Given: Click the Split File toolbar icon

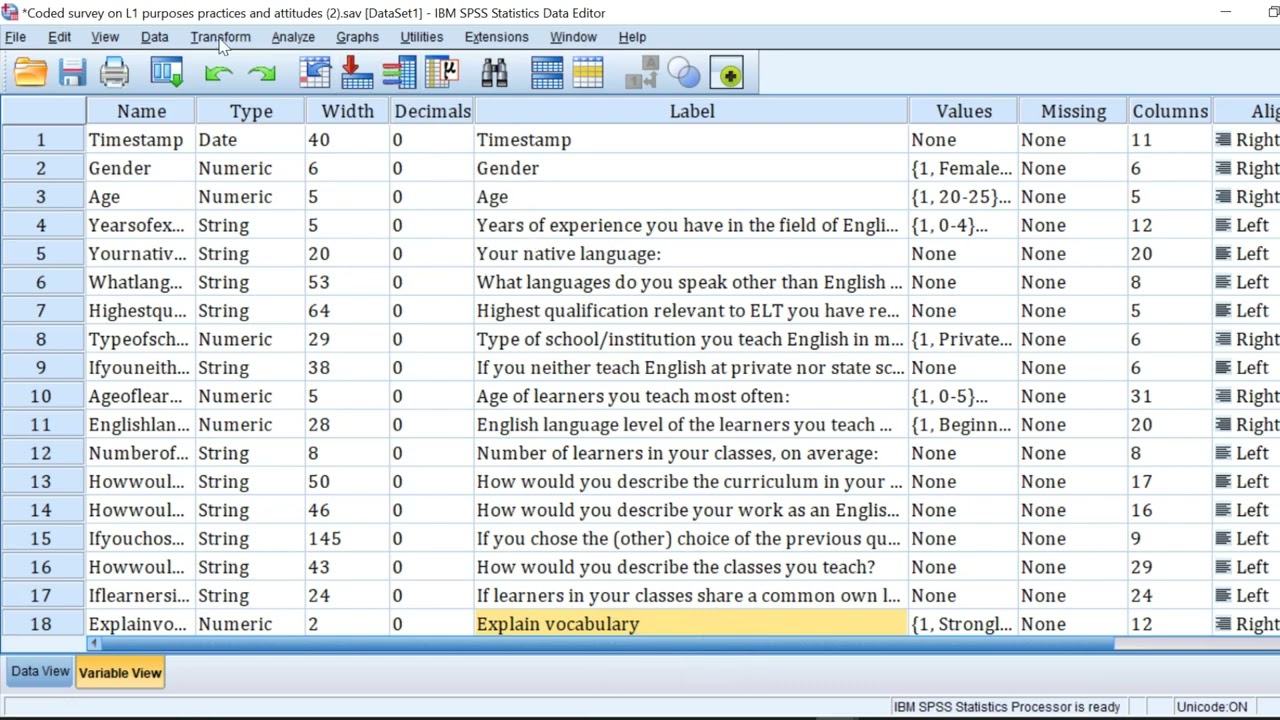Looking at the screenshot, I should point(547,73).
